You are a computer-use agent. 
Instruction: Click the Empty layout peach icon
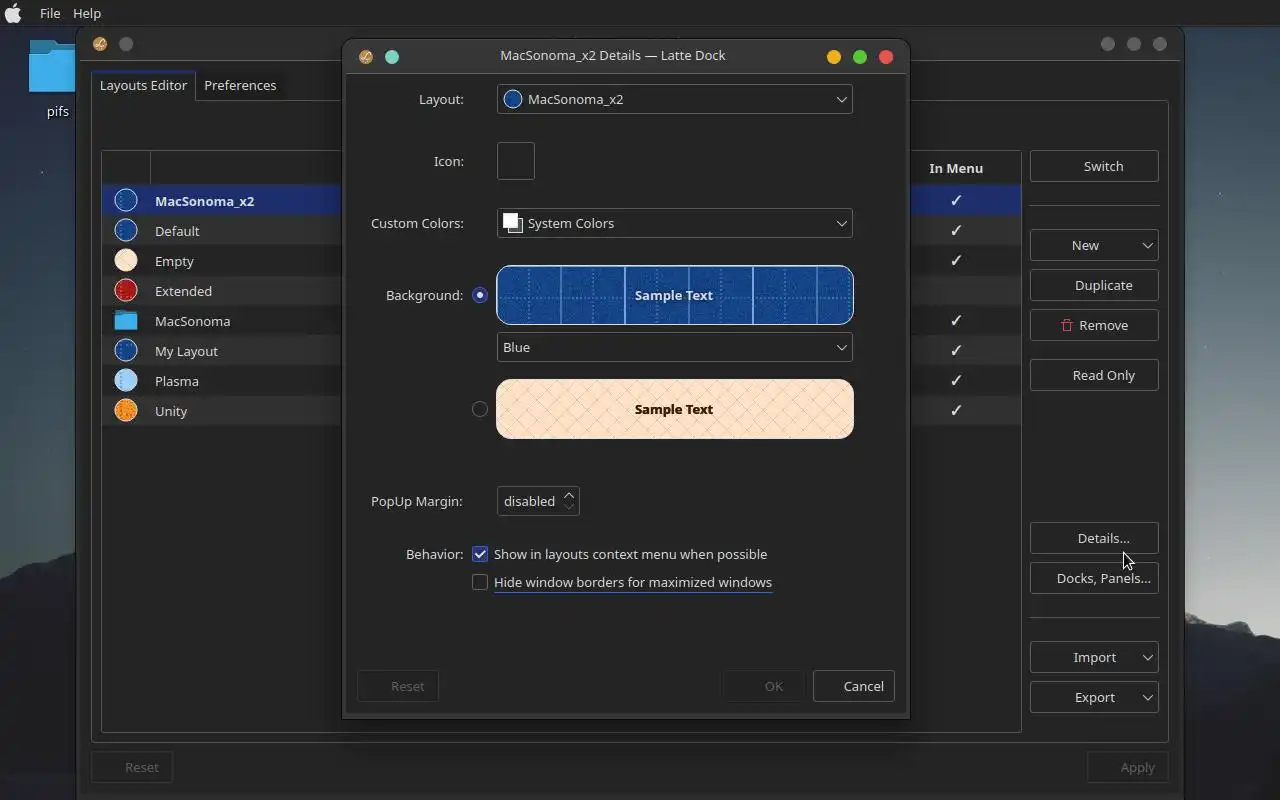[x=126, y=261]
